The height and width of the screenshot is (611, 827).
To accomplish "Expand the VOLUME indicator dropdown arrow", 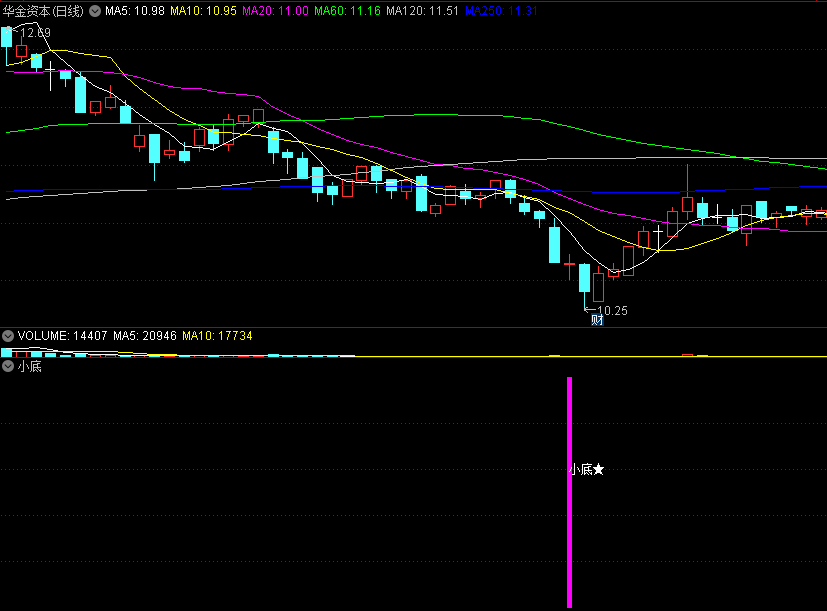I will 8,336.
